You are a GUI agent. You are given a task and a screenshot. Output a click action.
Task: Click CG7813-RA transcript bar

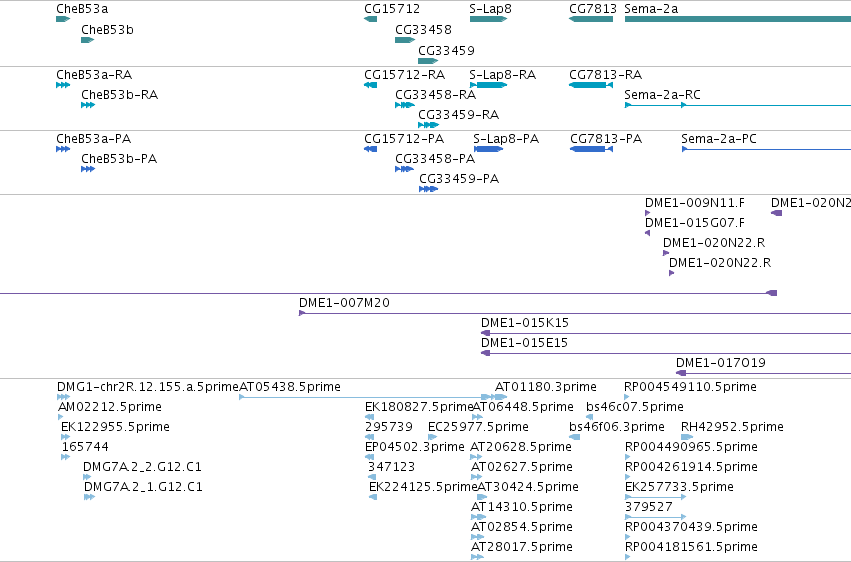coord(590,85)
